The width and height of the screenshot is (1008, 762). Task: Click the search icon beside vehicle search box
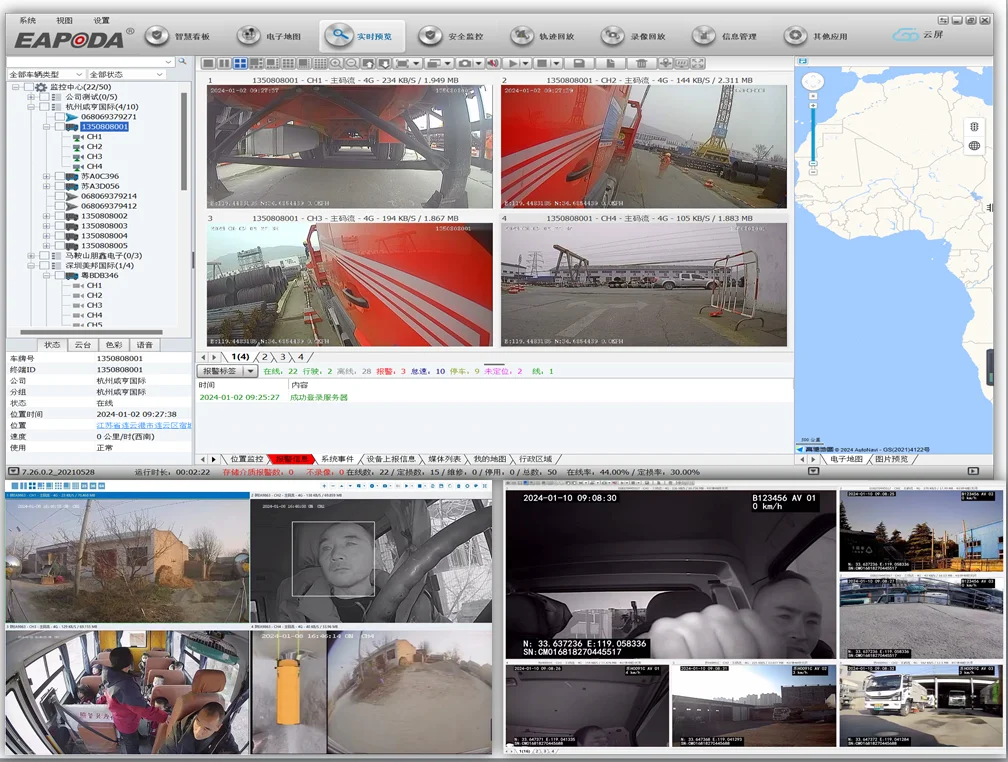[x=182, y=61]
